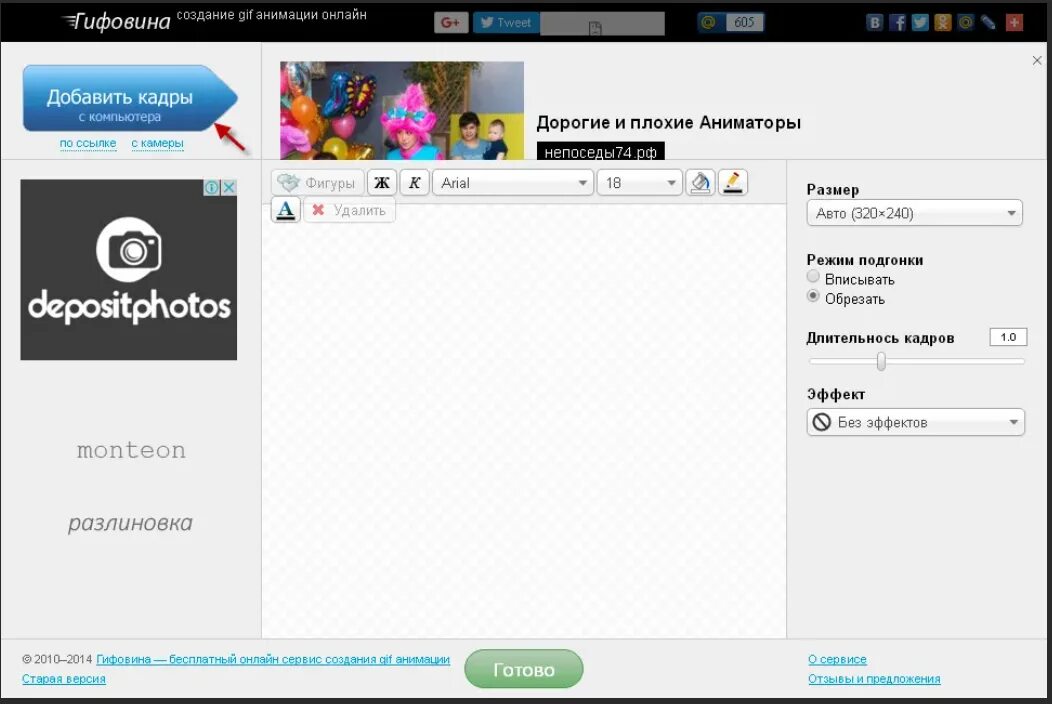This screenshot has width=1052, height=704.
Task: Close the depositphotos ad with X
Action: [x=229, y=187]
